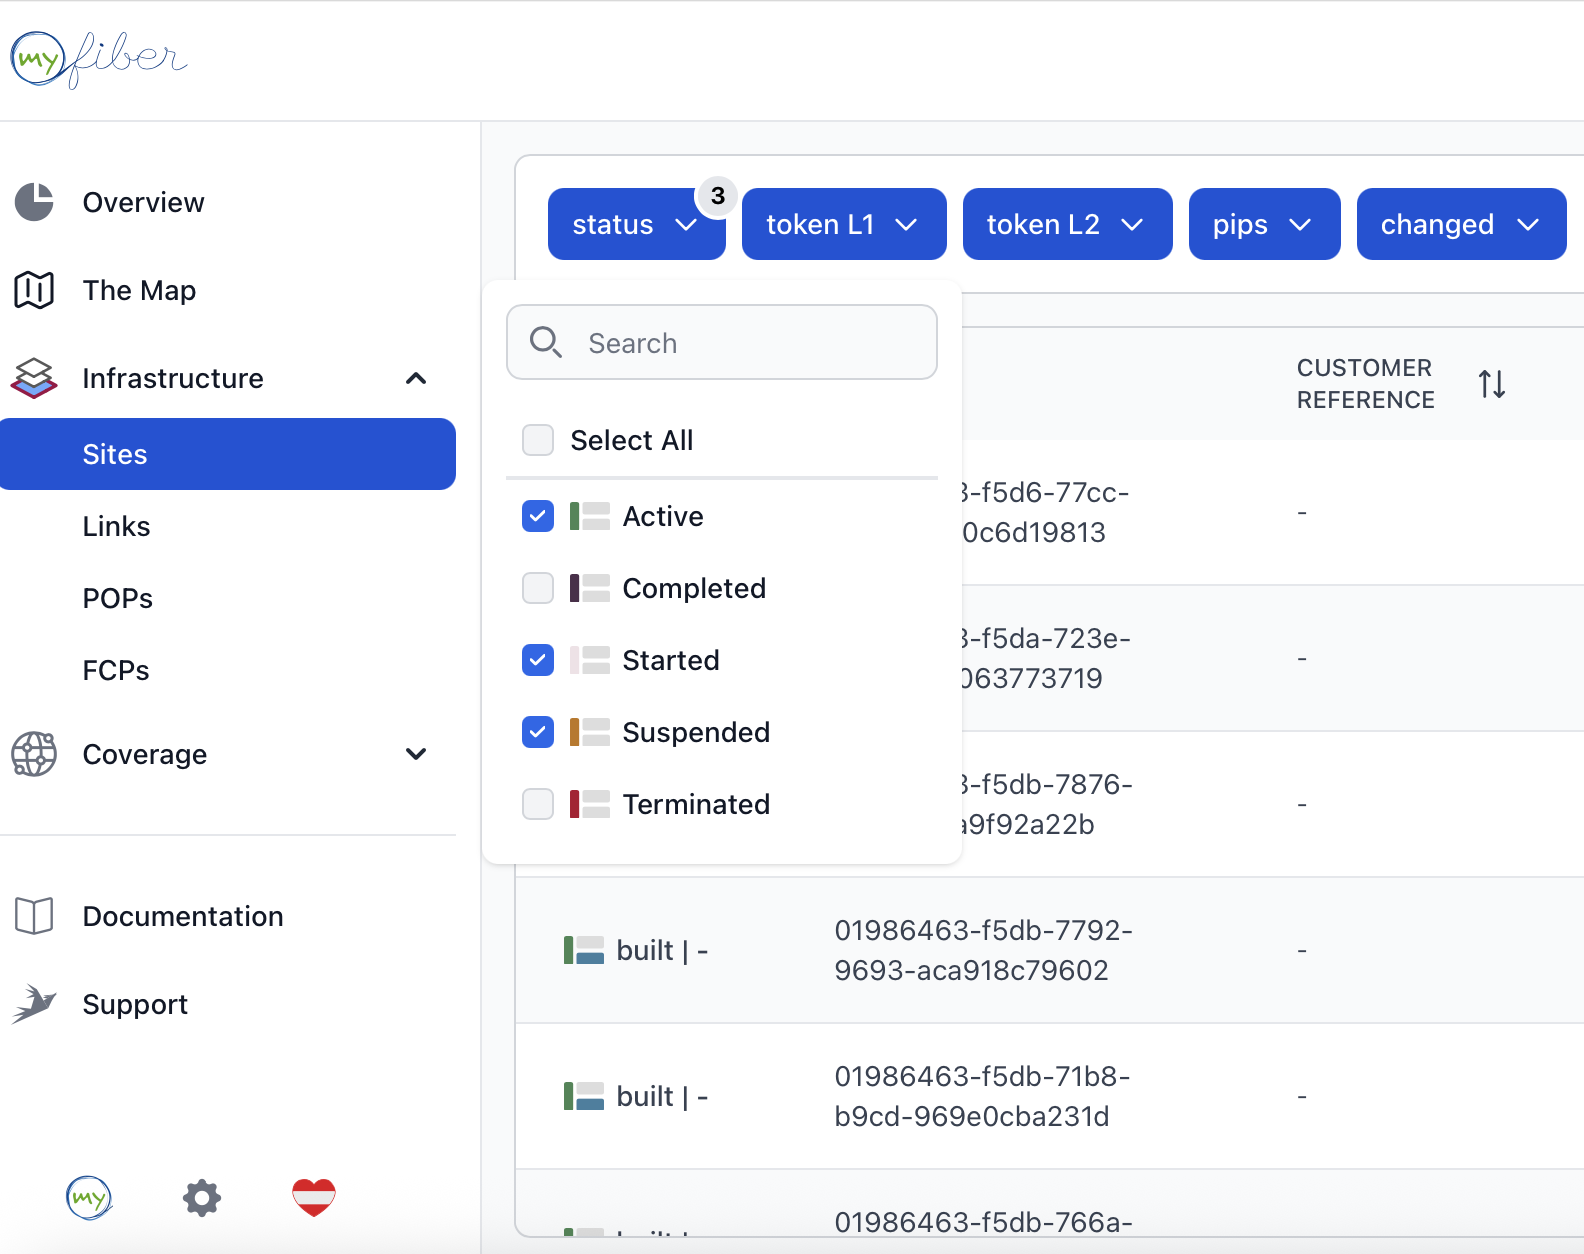Open the token L1 filter dropdown

(843, 224)
